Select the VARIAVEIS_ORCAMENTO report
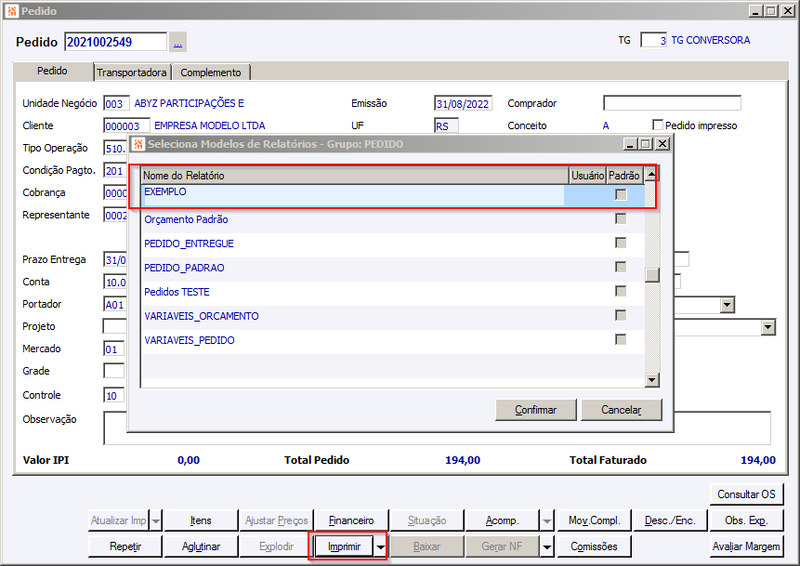The width and height of the screenshot is (800, 566). point(393,316)
